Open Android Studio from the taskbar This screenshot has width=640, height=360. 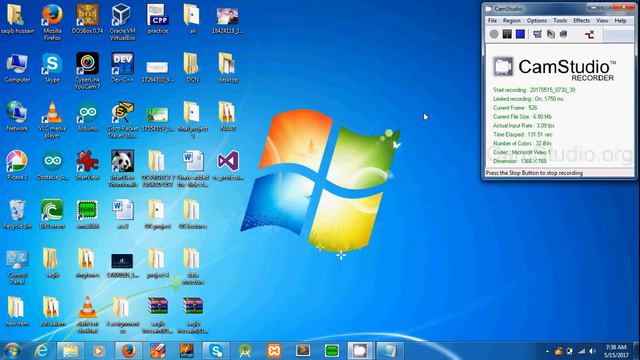click(x=245, y=351)
